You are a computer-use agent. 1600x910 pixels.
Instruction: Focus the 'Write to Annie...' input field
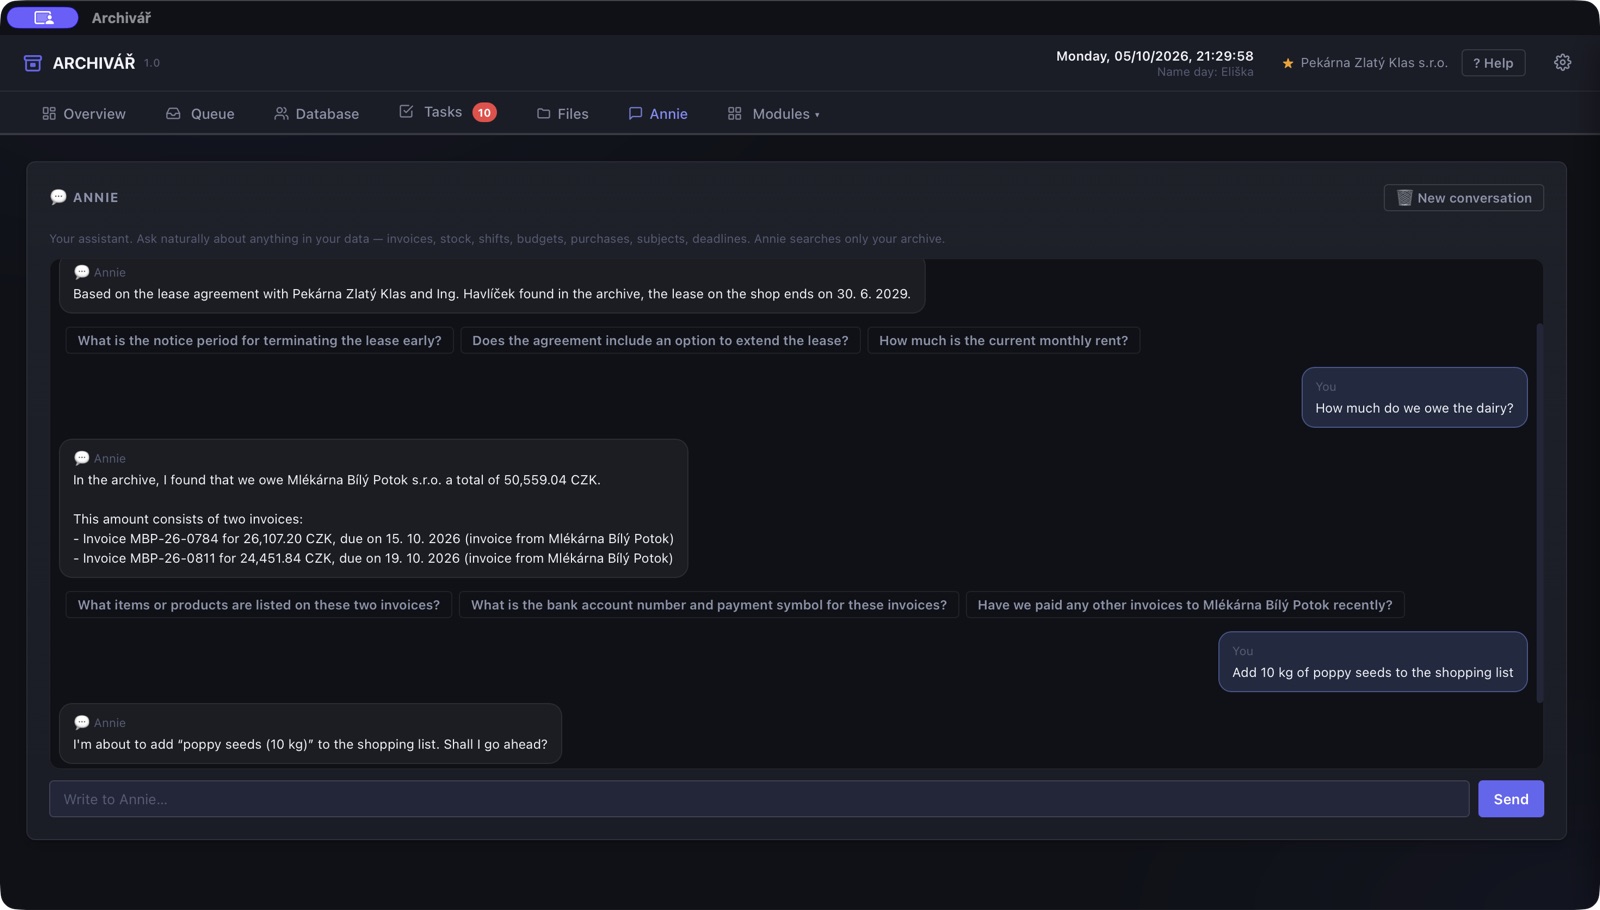coord(759,799)
